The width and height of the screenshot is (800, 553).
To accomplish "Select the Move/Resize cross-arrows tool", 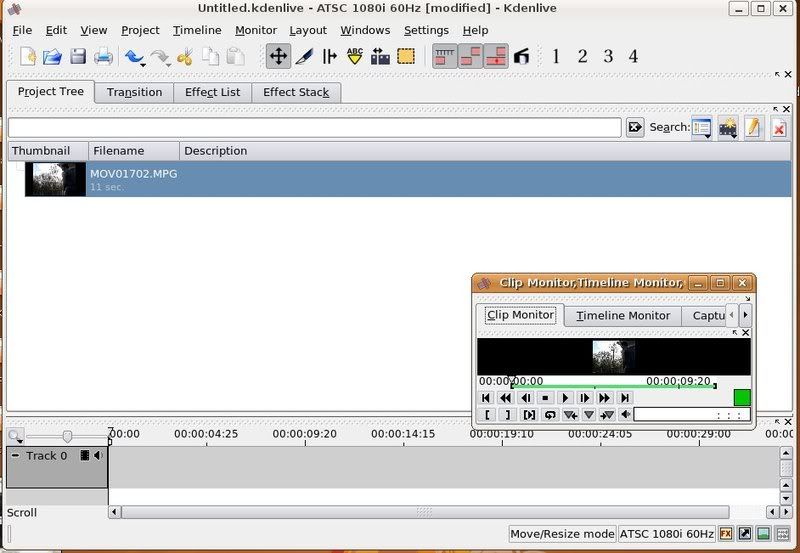I will pos(278,56).
